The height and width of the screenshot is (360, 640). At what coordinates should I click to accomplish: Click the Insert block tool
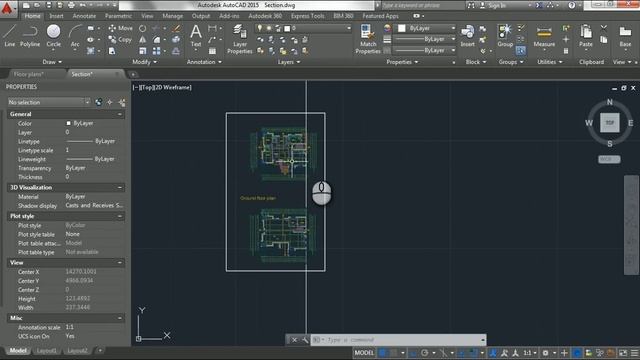pos(467,36)
